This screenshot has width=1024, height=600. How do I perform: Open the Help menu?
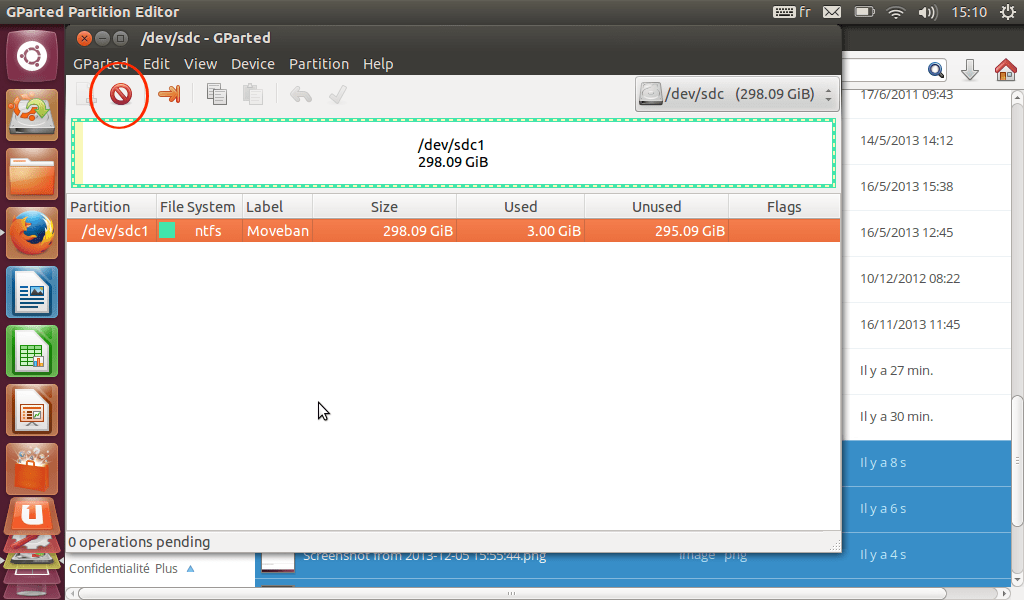pos(378,64)
